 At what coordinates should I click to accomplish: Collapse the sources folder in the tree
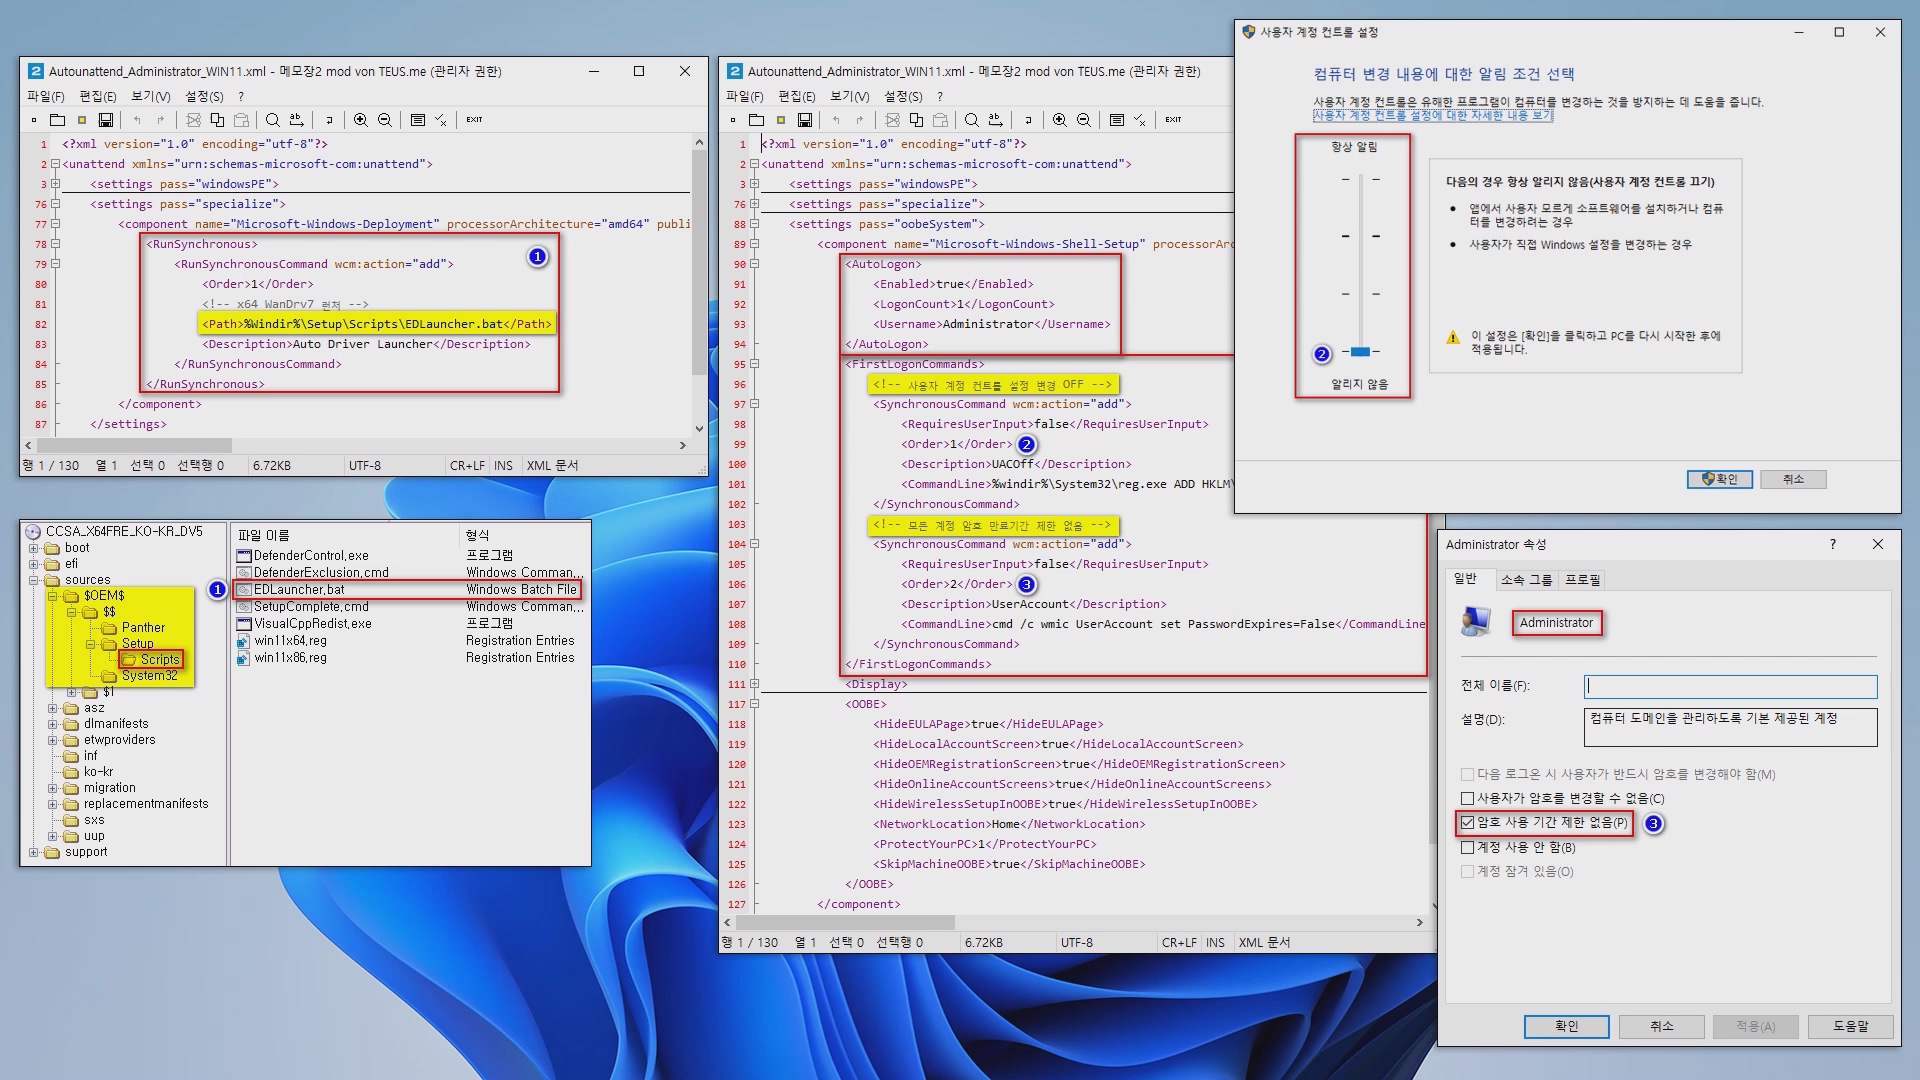[x=34, y=580]
